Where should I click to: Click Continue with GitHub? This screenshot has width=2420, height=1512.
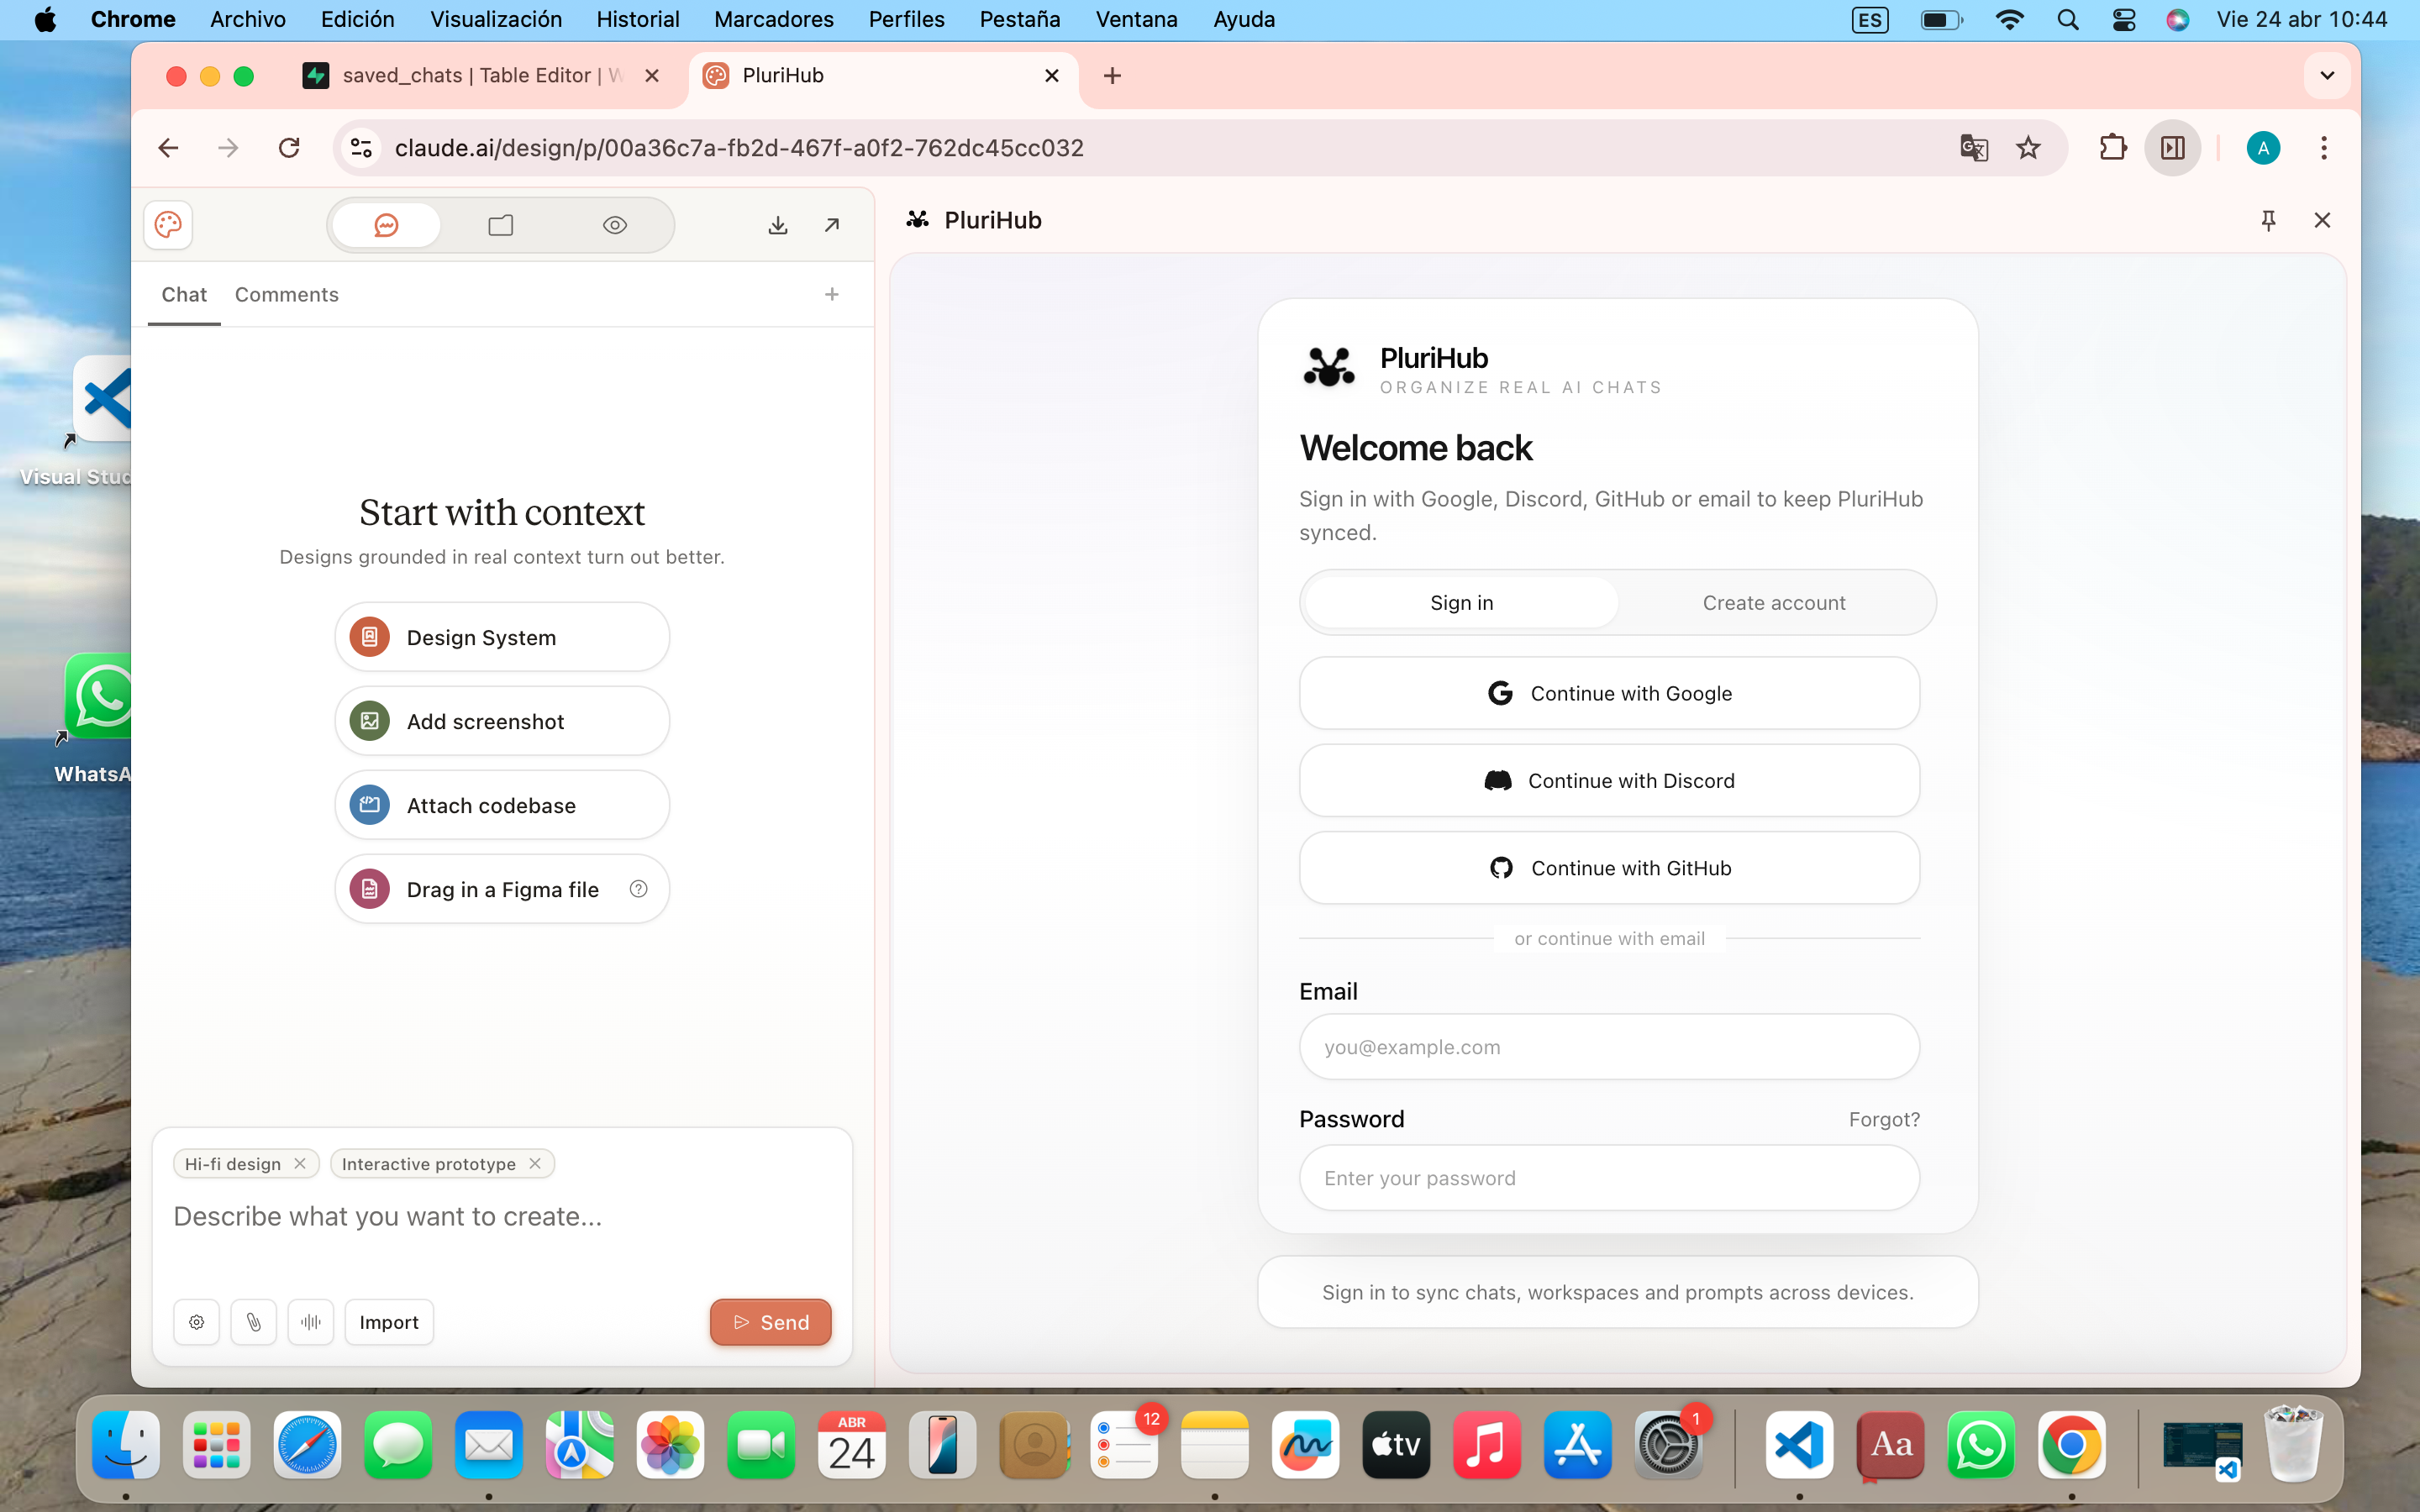pos(1609,868)
